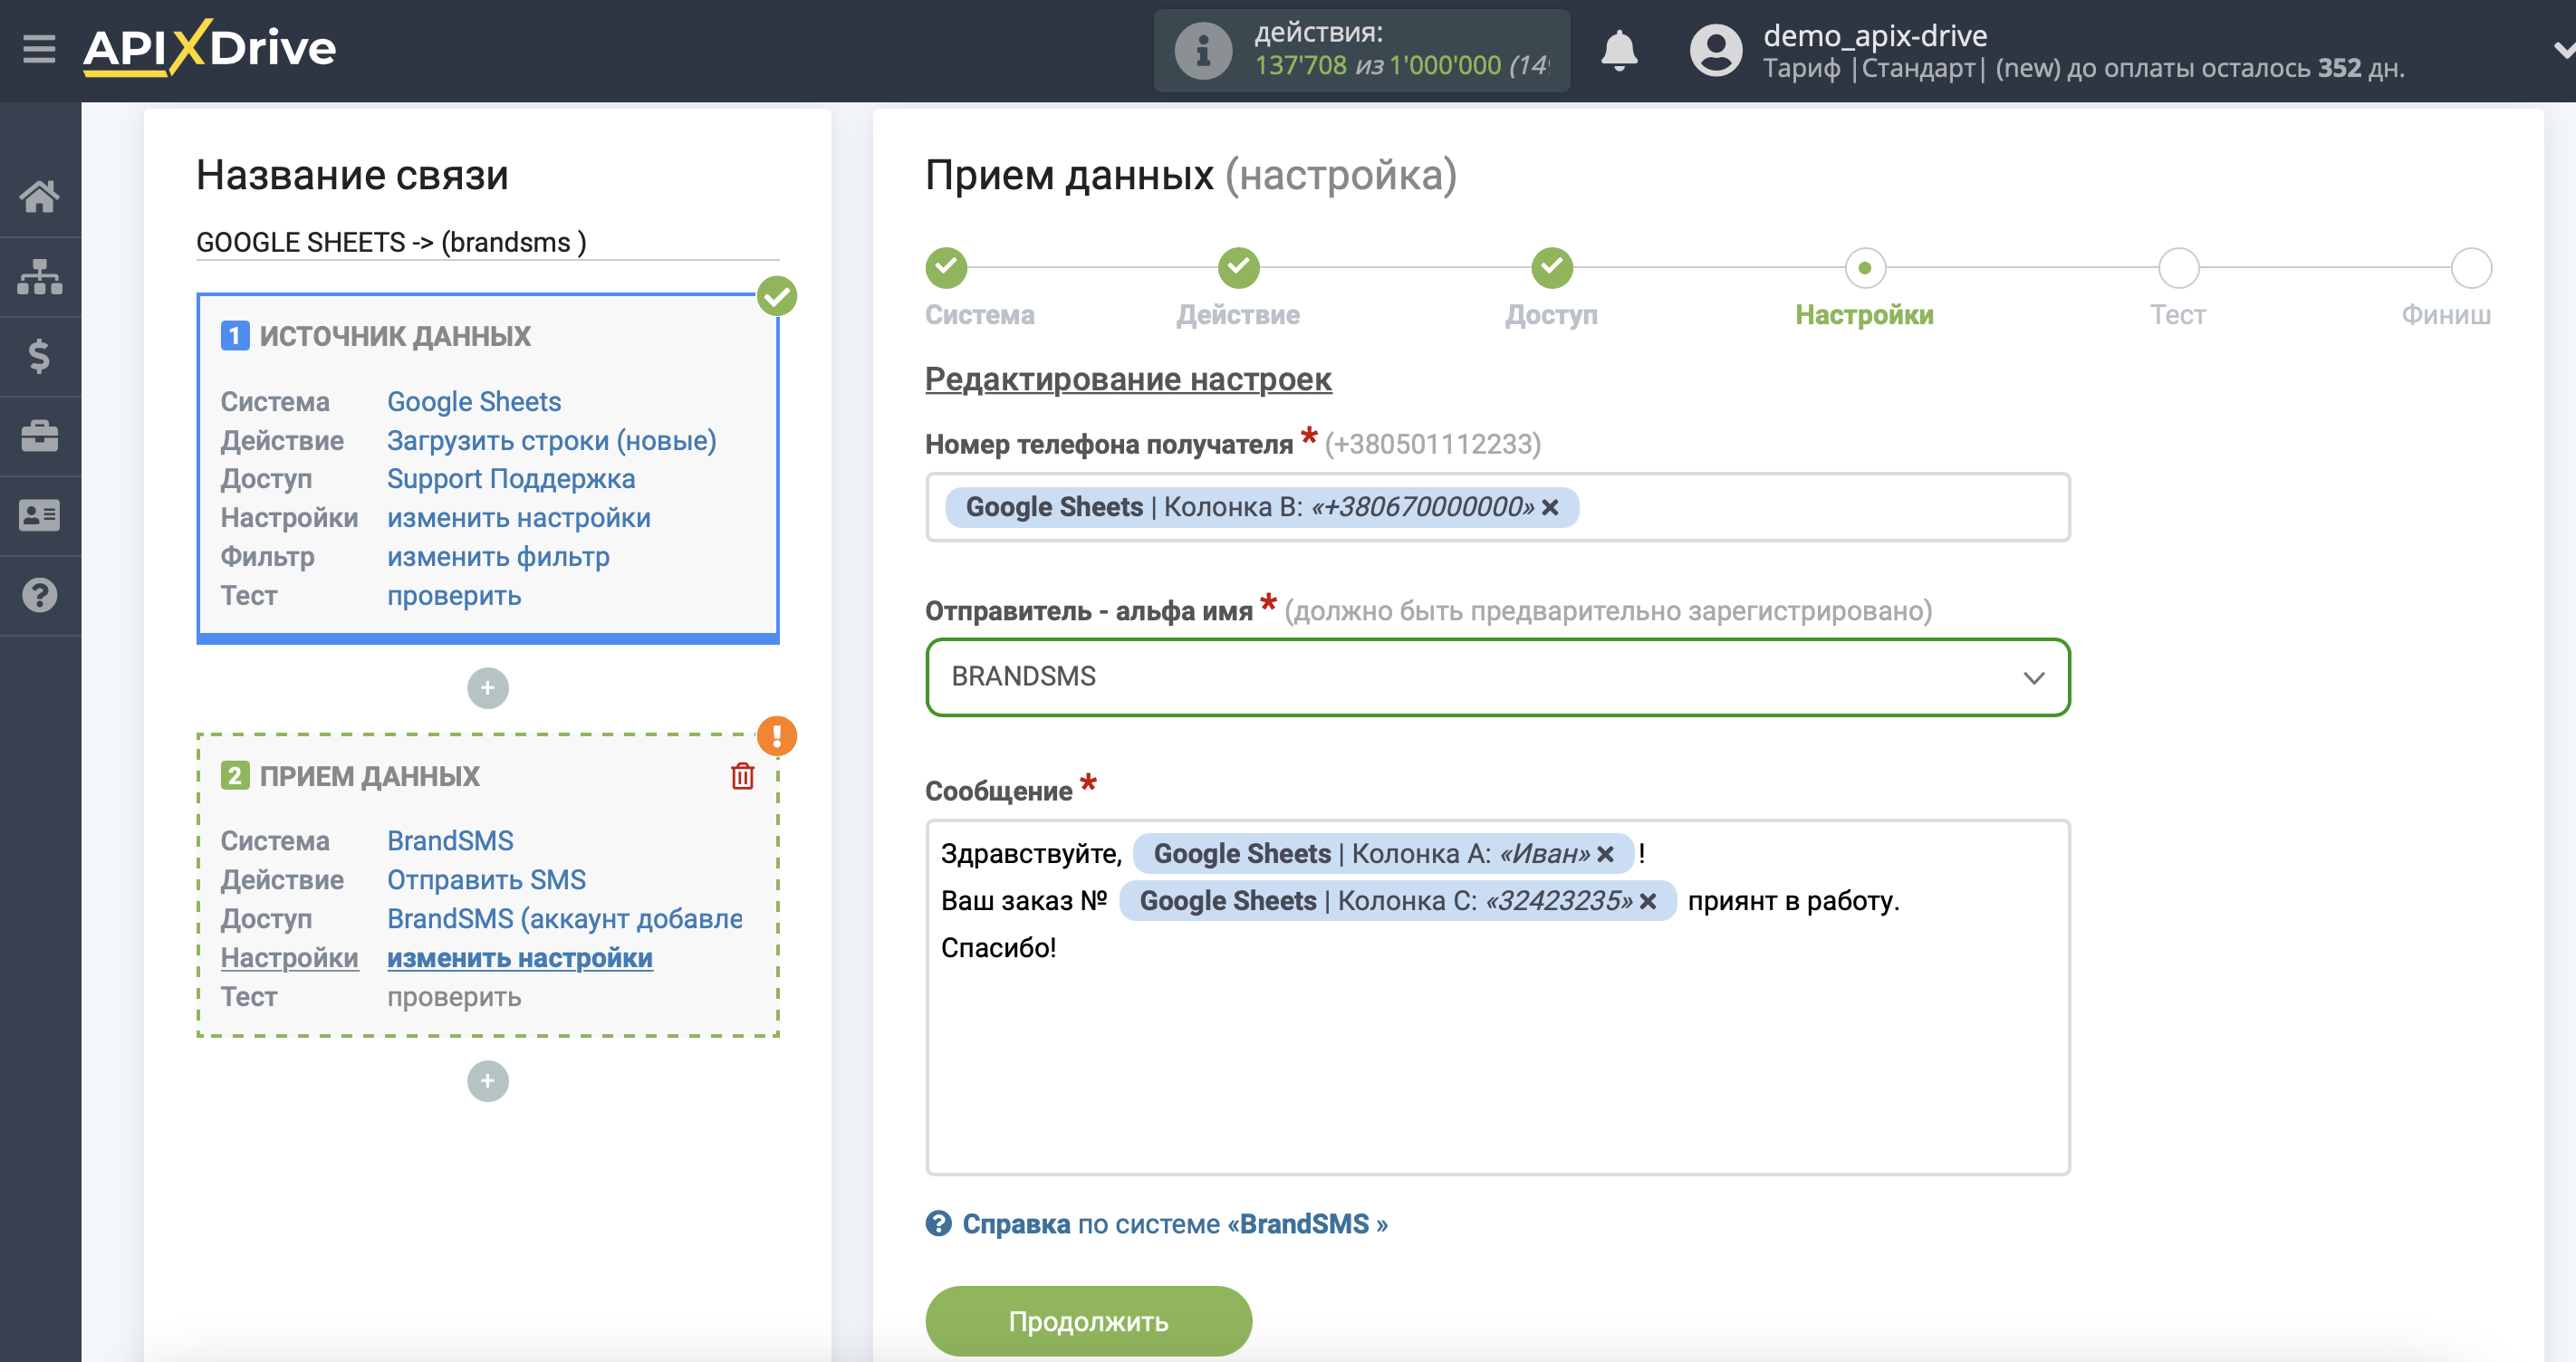Add step between source and receiver
The image size is (2576, 1362).
488,688
